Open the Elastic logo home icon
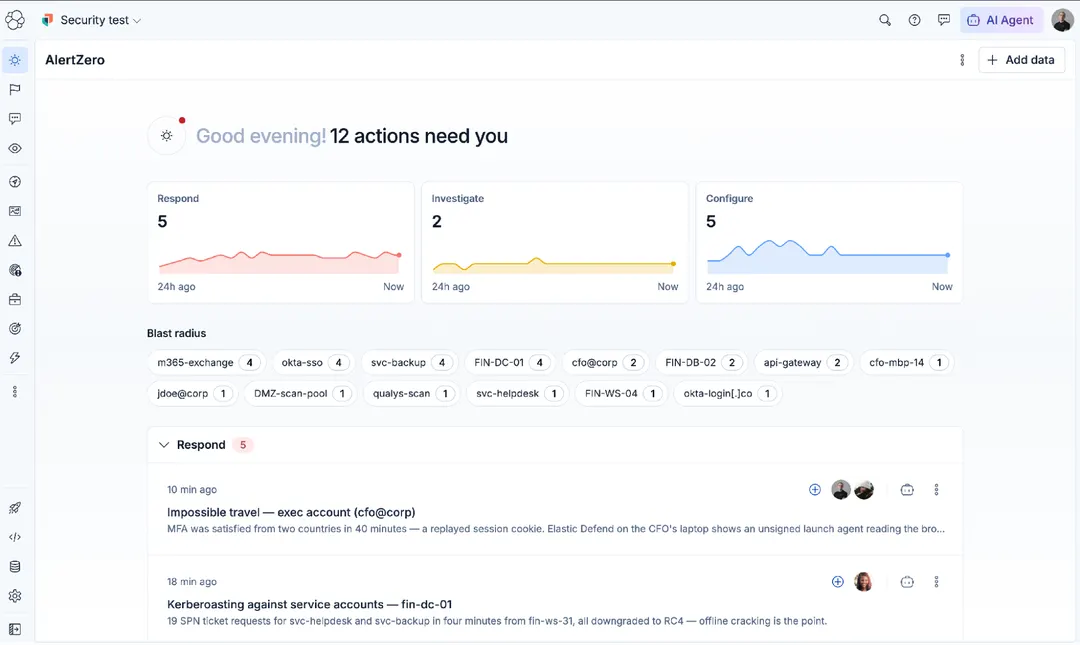The height and width of the screenshot is (645, 1080). tap(14, 20)
